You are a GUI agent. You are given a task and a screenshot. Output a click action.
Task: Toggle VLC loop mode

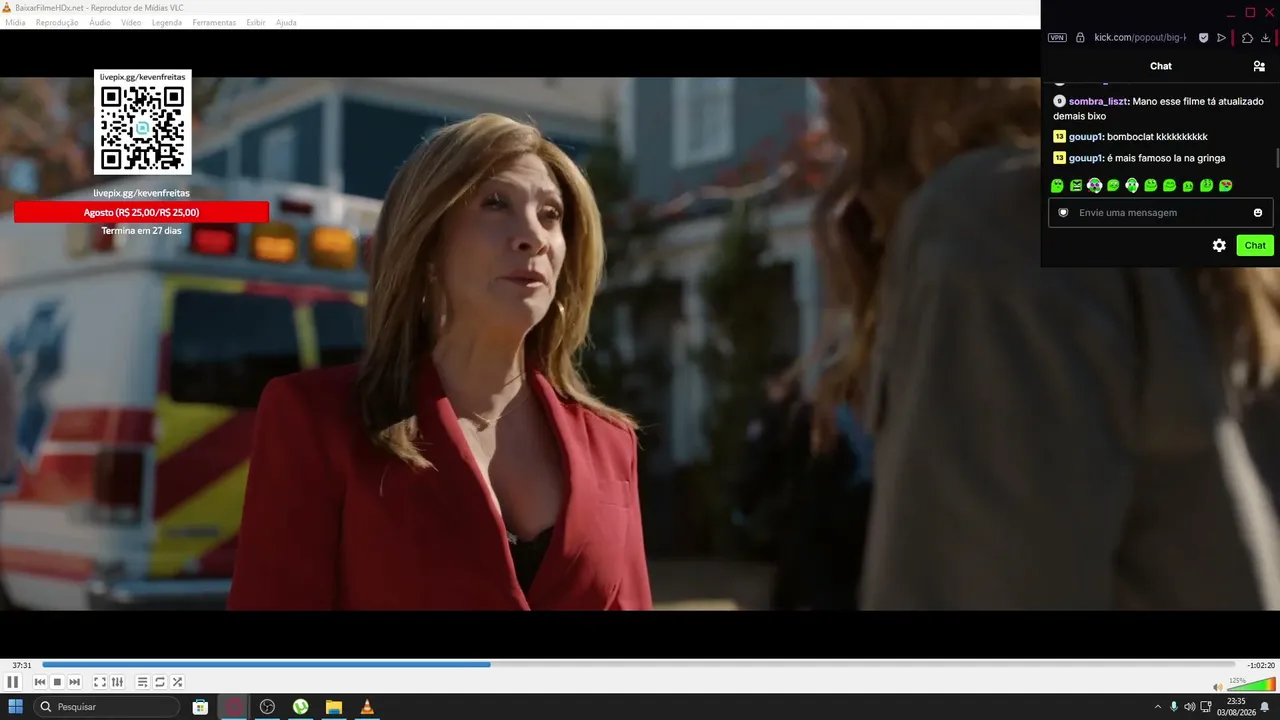tap(159, 682)
